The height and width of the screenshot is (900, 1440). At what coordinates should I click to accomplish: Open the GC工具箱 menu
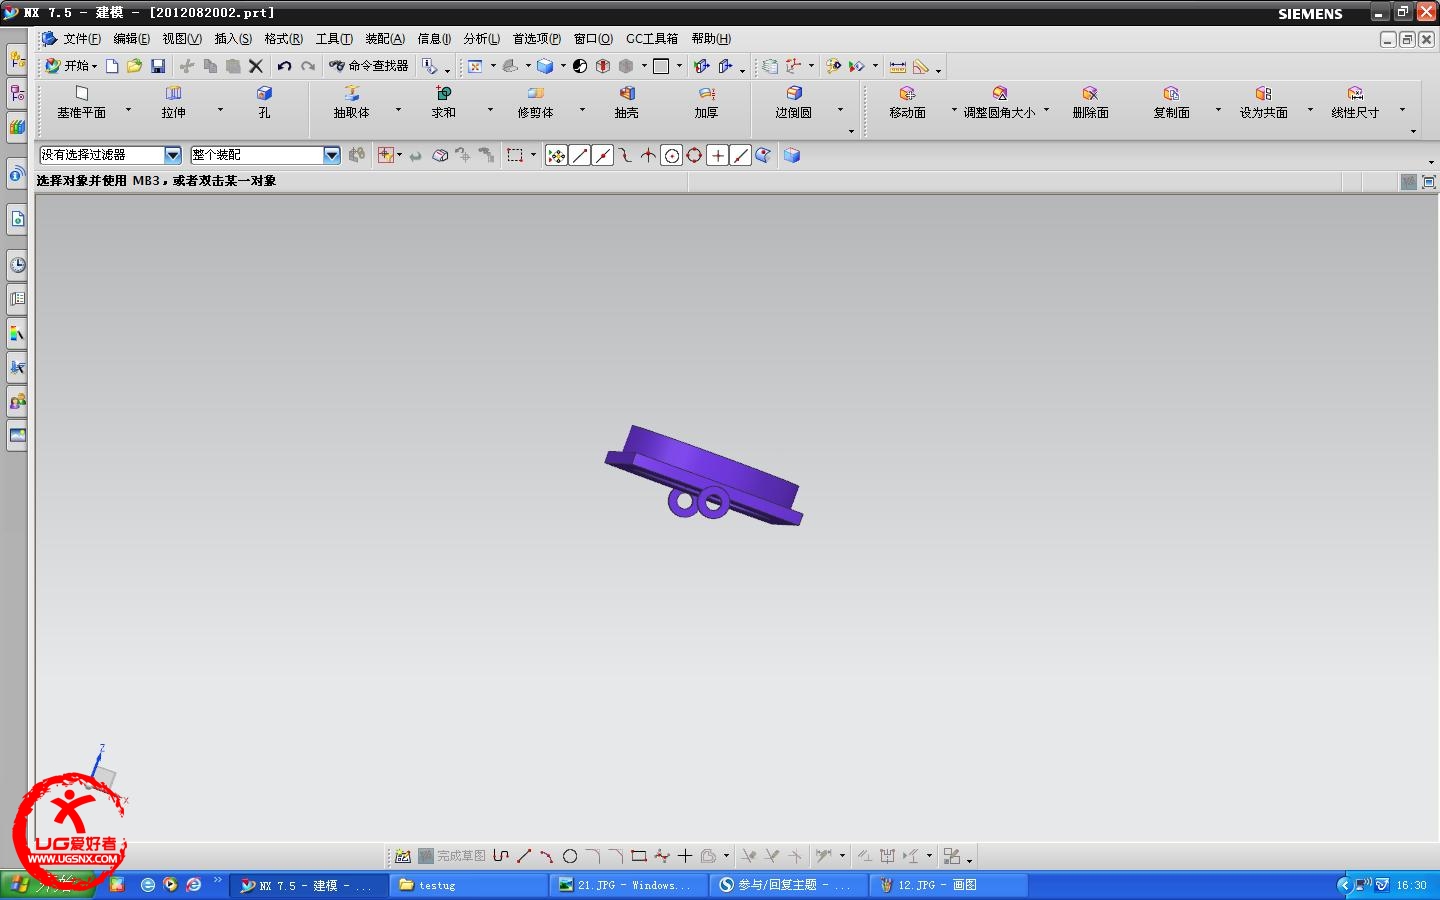[x=652, y=39]
